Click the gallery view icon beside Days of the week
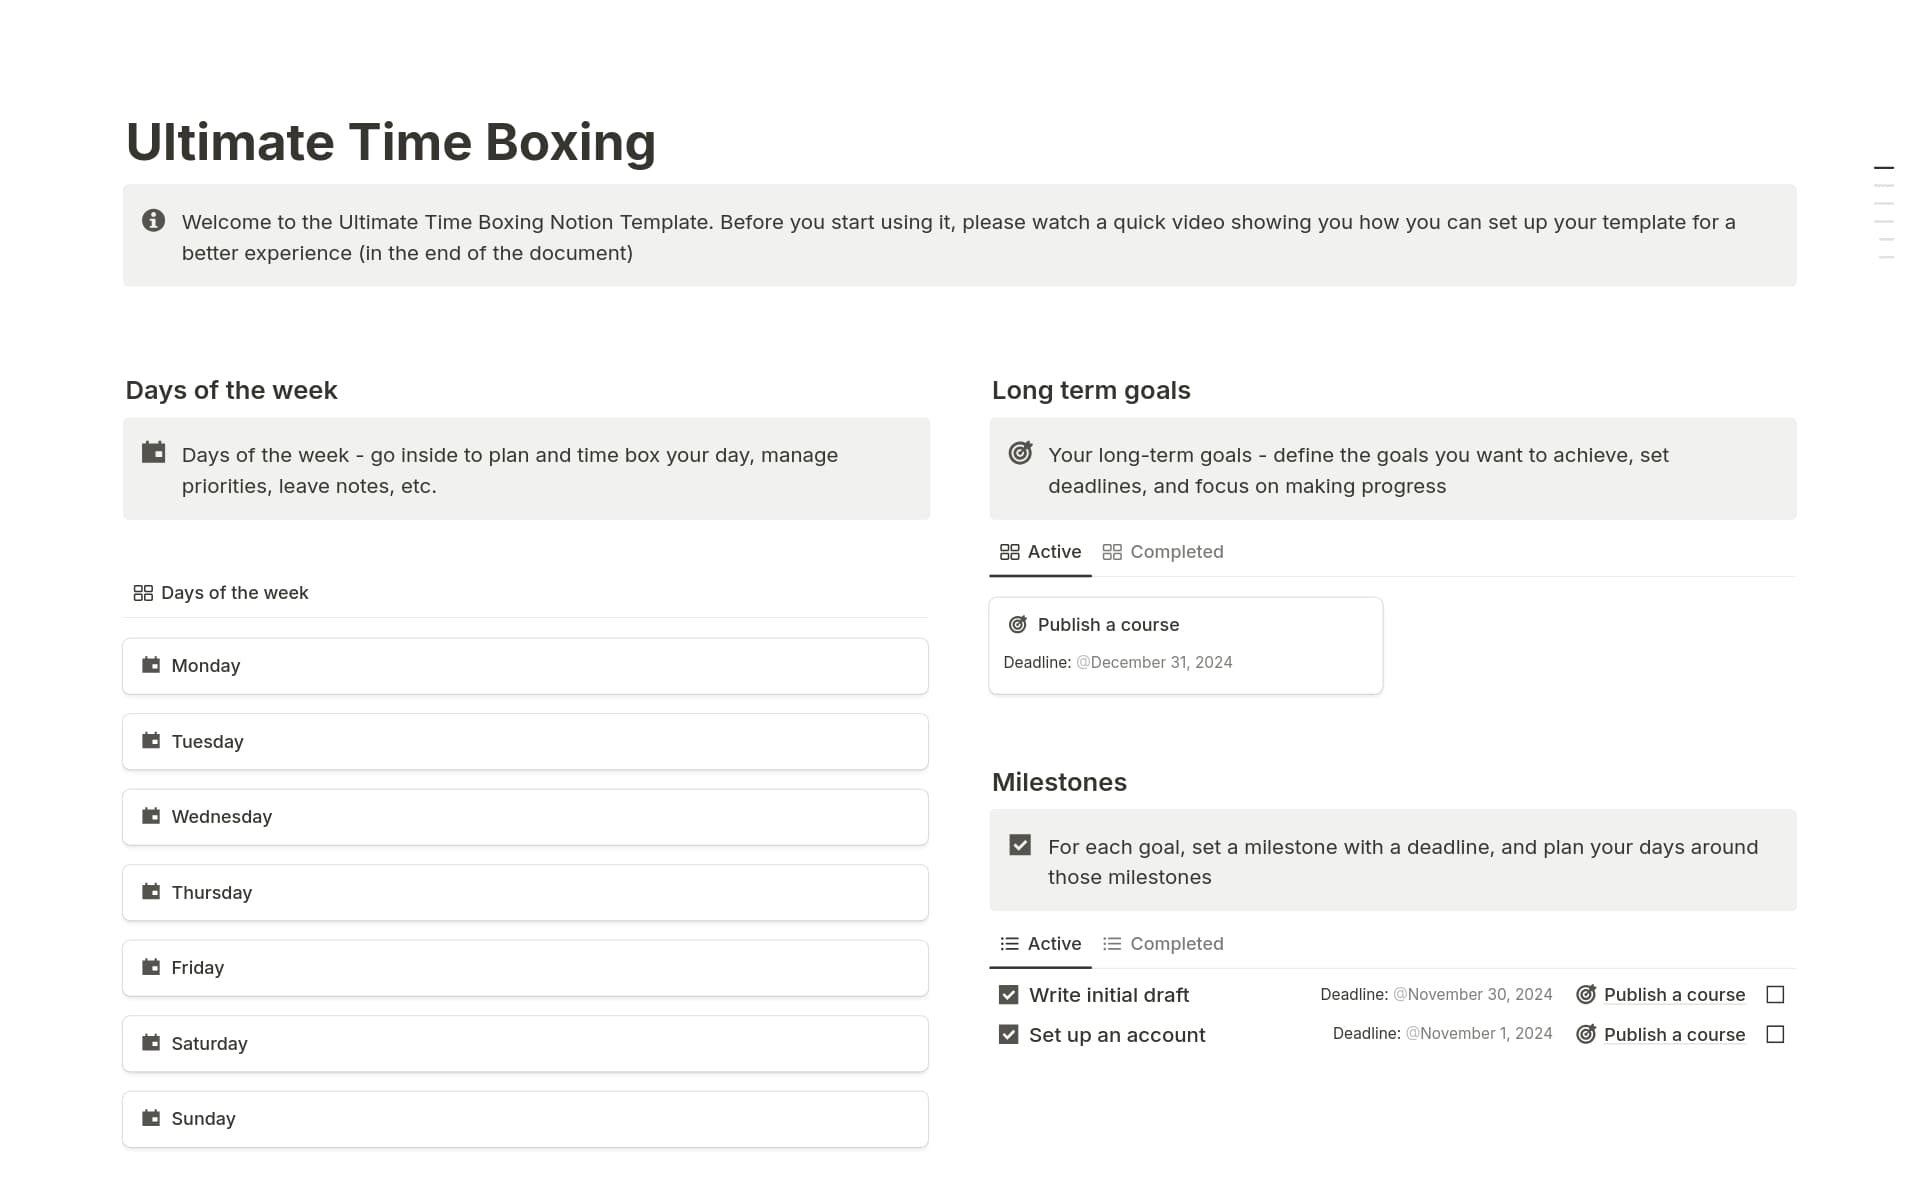This screenshot has height=1199, width=1920. pyautogui.click(x=143, y=592)
